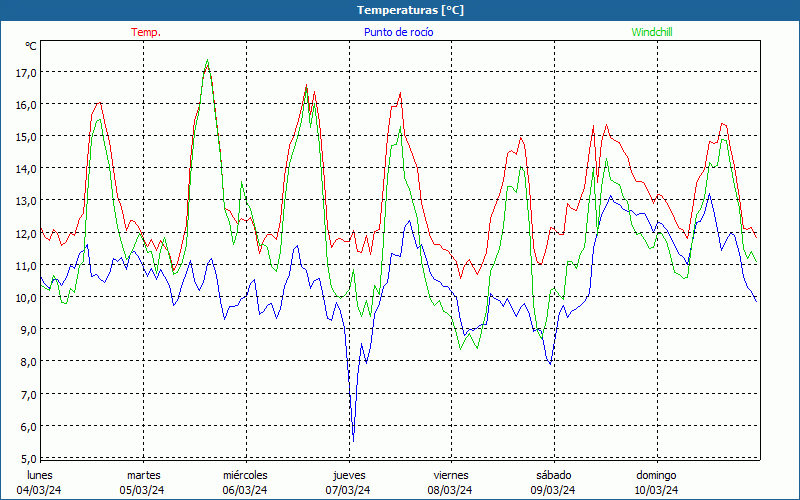Click the 'Windchill' green legend label
800x500 pixels.
click(x=652, y=32)
